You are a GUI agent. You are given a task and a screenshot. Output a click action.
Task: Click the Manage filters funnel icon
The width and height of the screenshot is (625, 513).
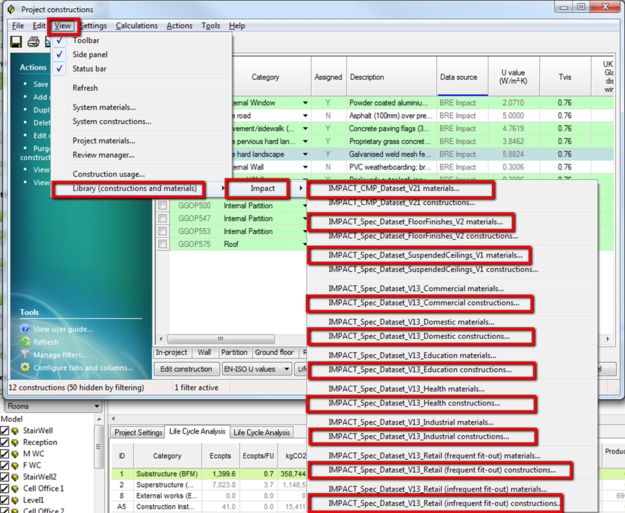(x=25, y=355)
